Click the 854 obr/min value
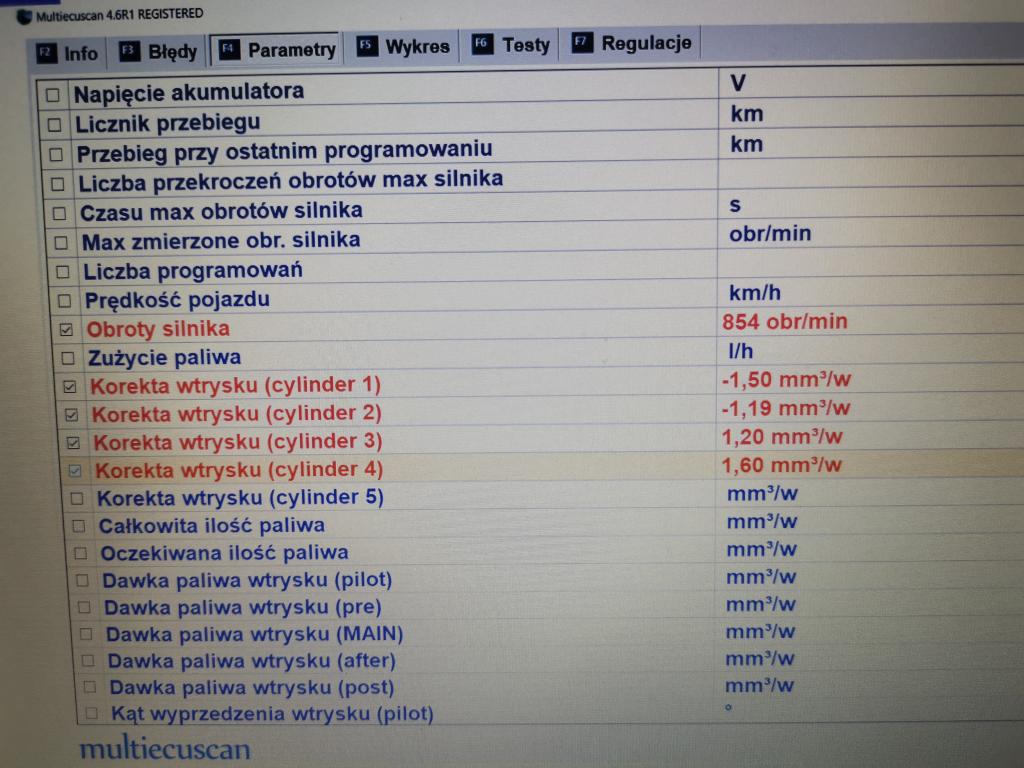The width and height of the screenshot is (1024, 768). tap(784, 321)
